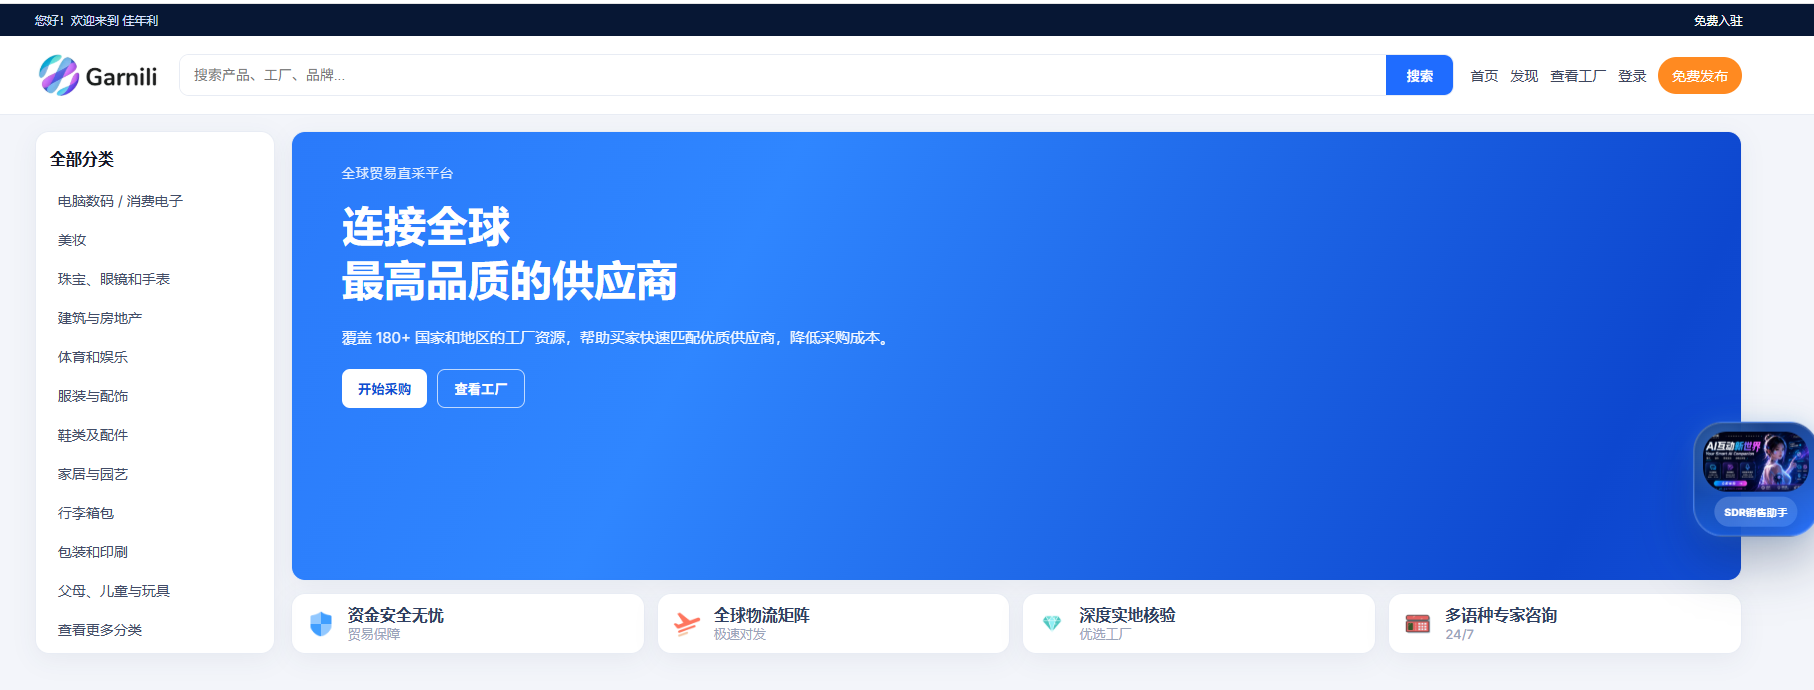
Task: Select the 鞋类及配件 category
Action: [93, 435]
